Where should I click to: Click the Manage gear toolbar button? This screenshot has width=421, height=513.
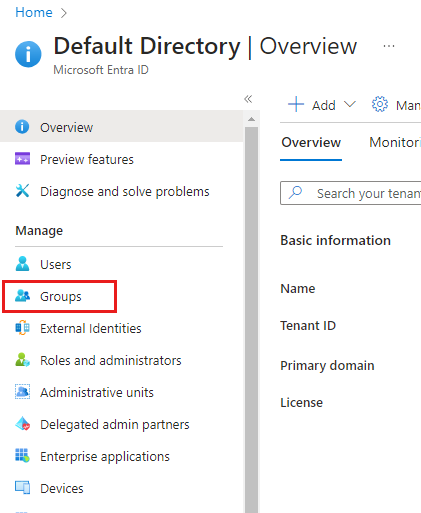(396, 105)
